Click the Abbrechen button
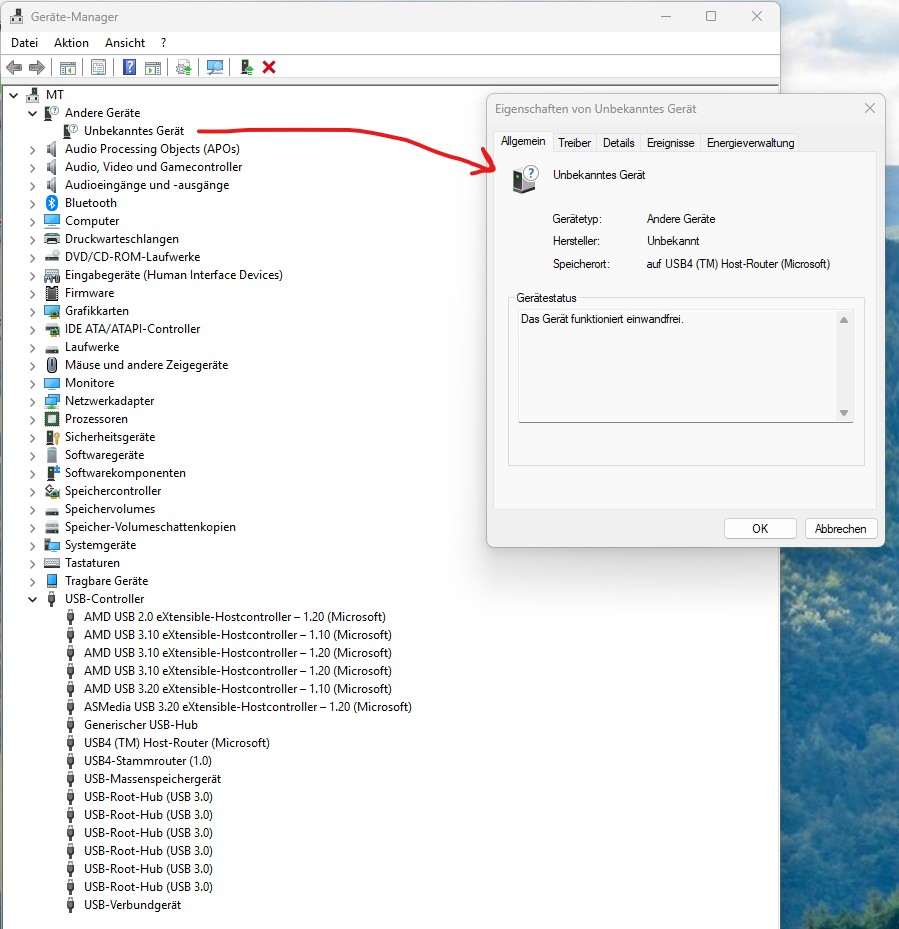899x929 pixels. pos(840,528)
